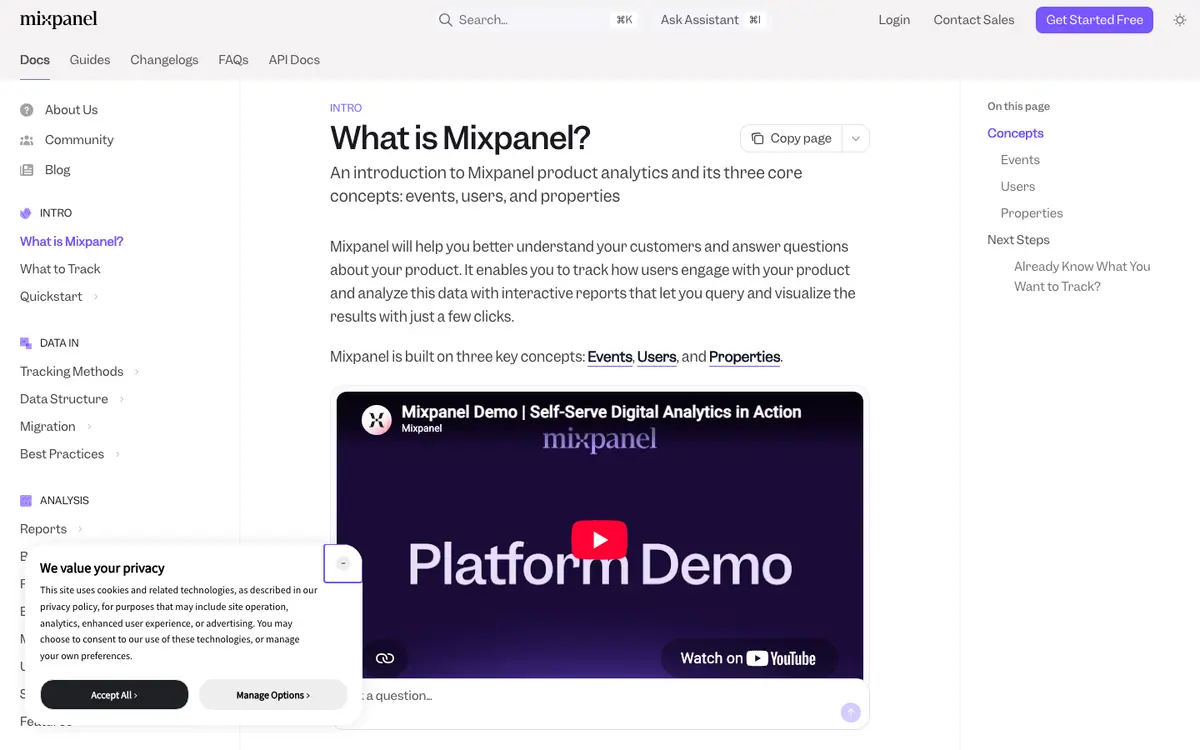Jump to Events in page outline

(x=1020, y=160)
